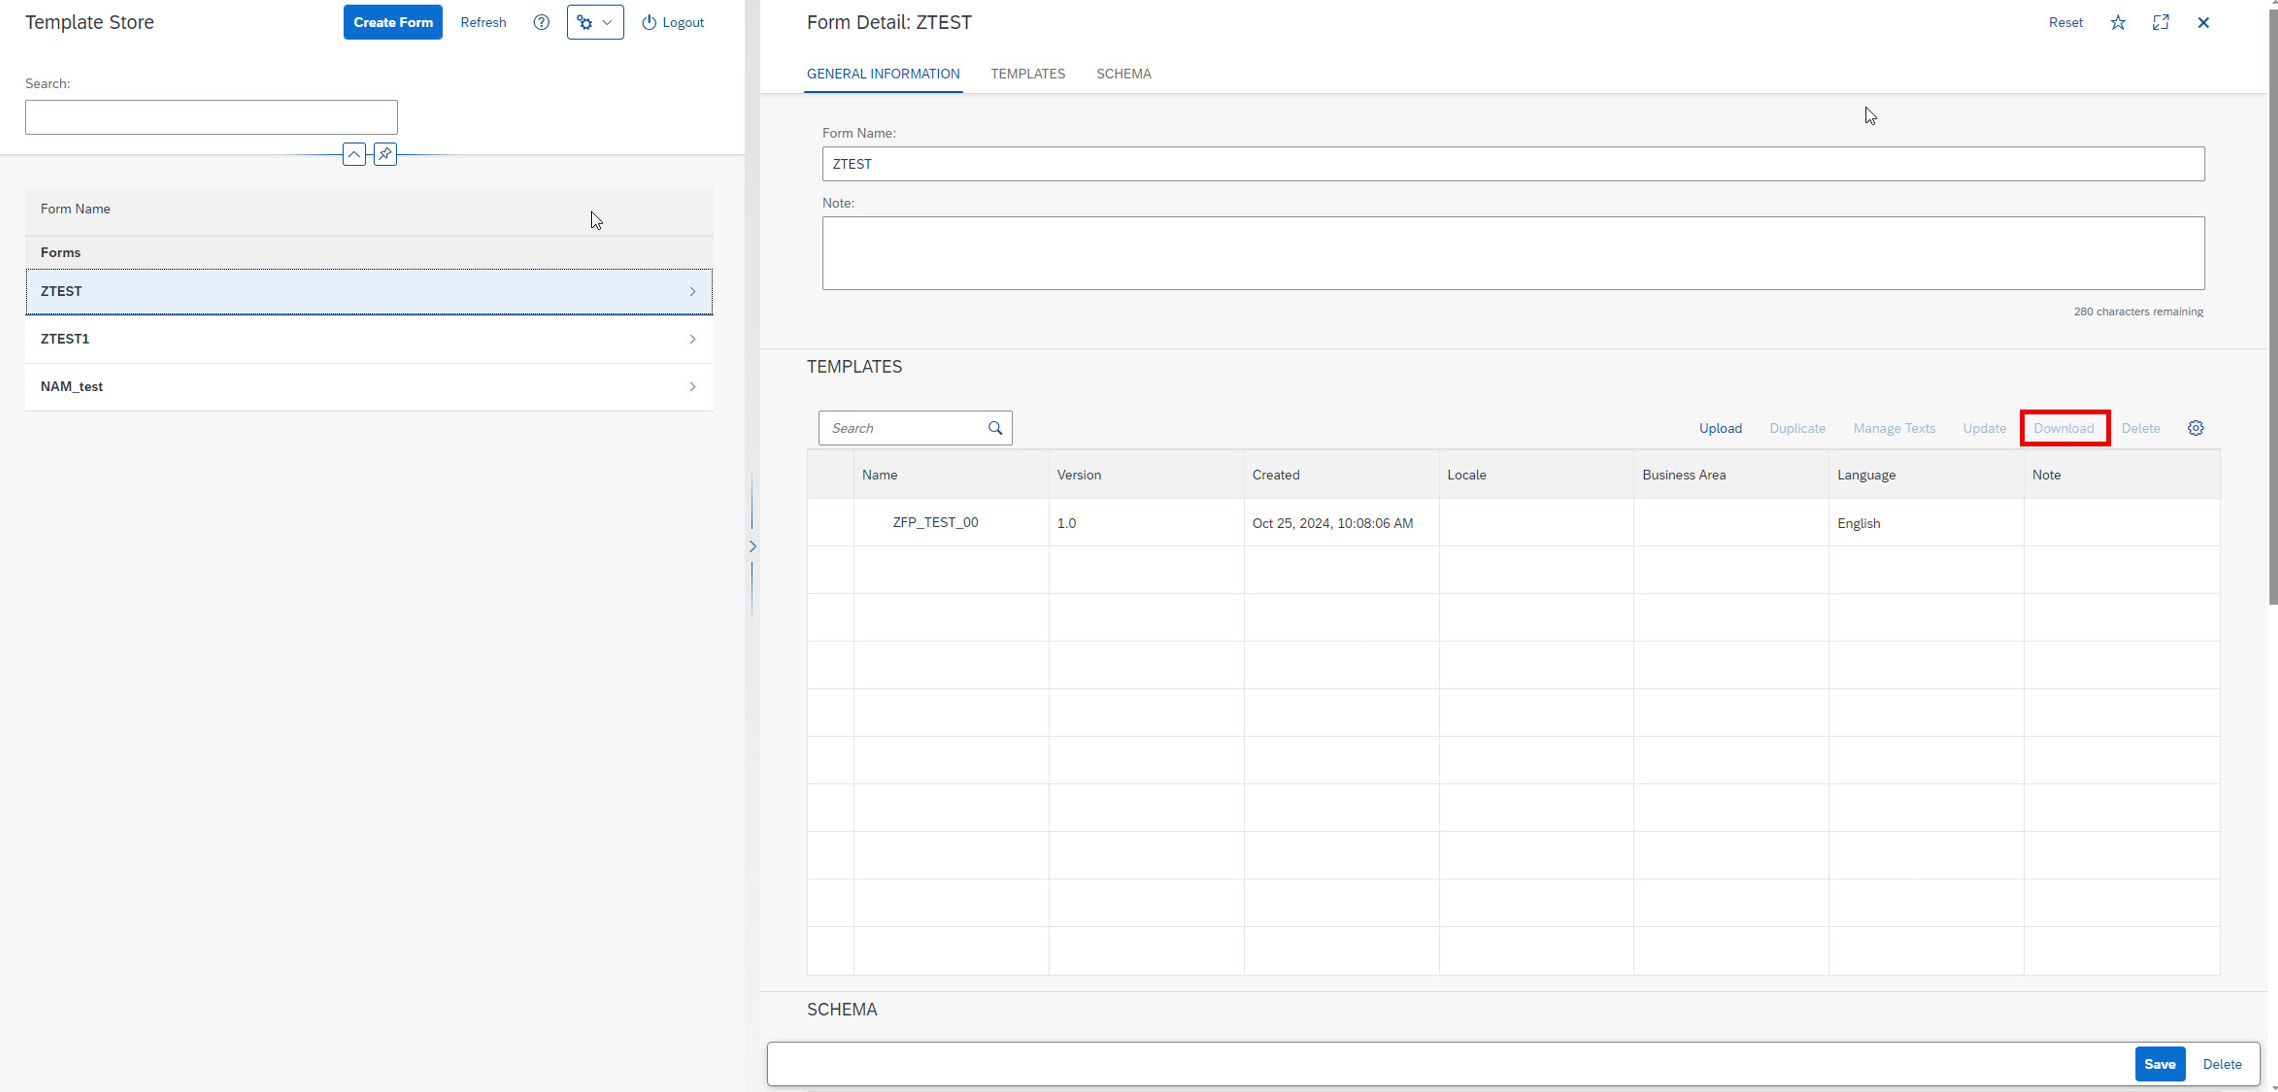Click the Business Area column header
The image size is (2278, 1092).
(1731, 475)
